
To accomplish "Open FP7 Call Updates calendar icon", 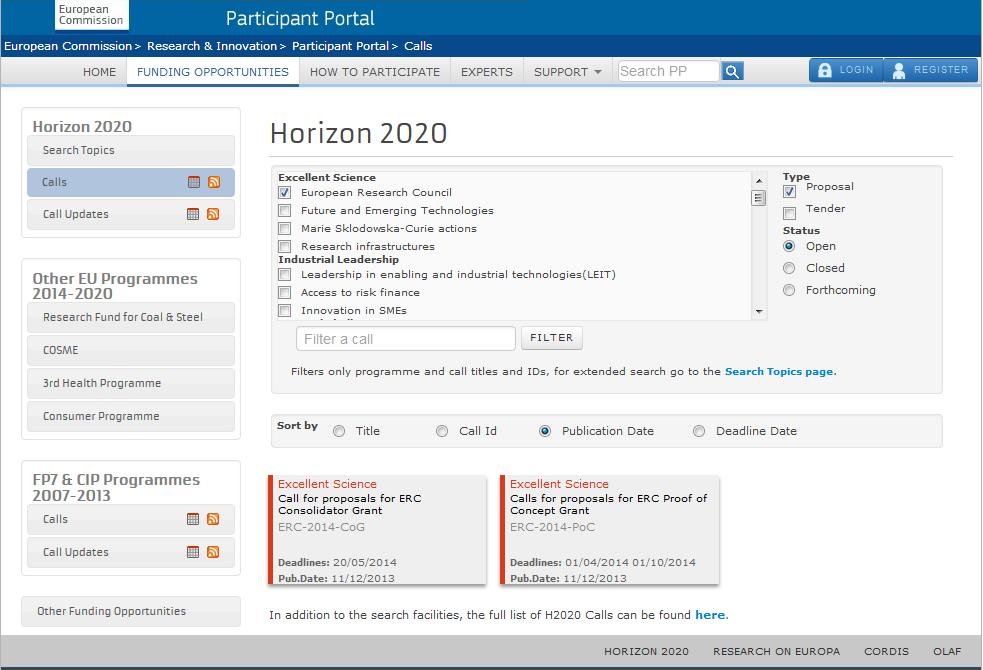I will [x=193, y=552].
